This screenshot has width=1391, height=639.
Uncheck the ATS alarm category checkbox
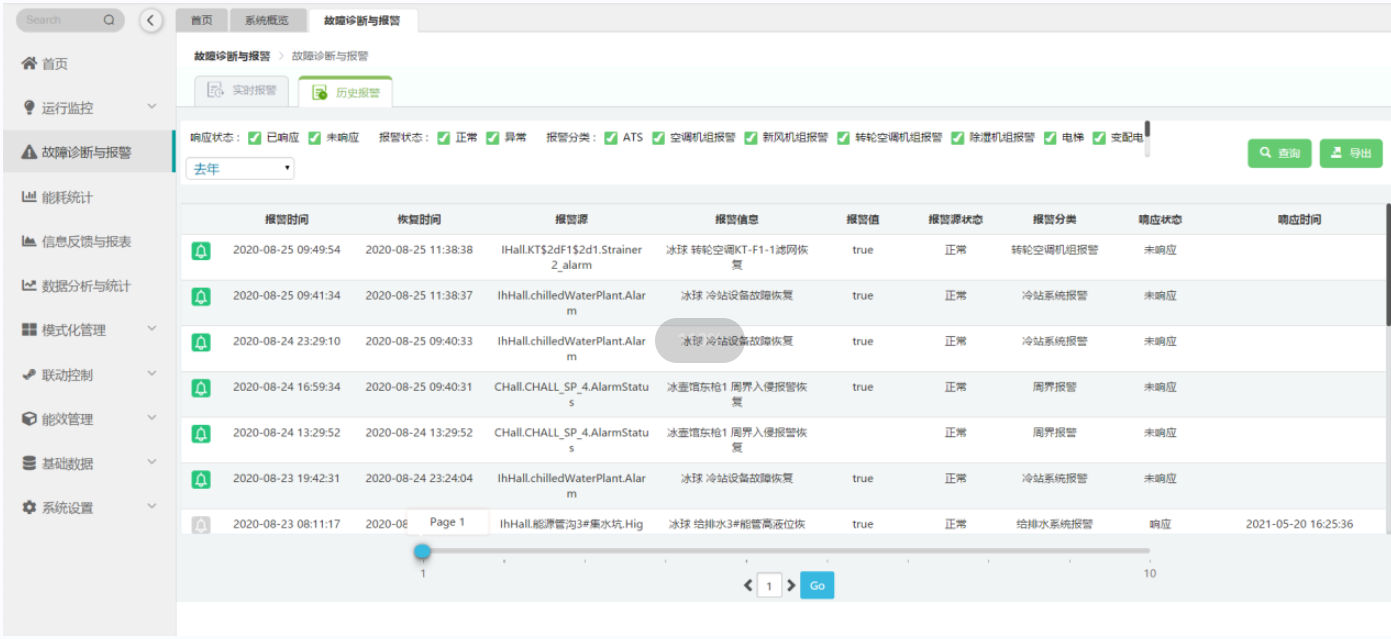(611, 138)
